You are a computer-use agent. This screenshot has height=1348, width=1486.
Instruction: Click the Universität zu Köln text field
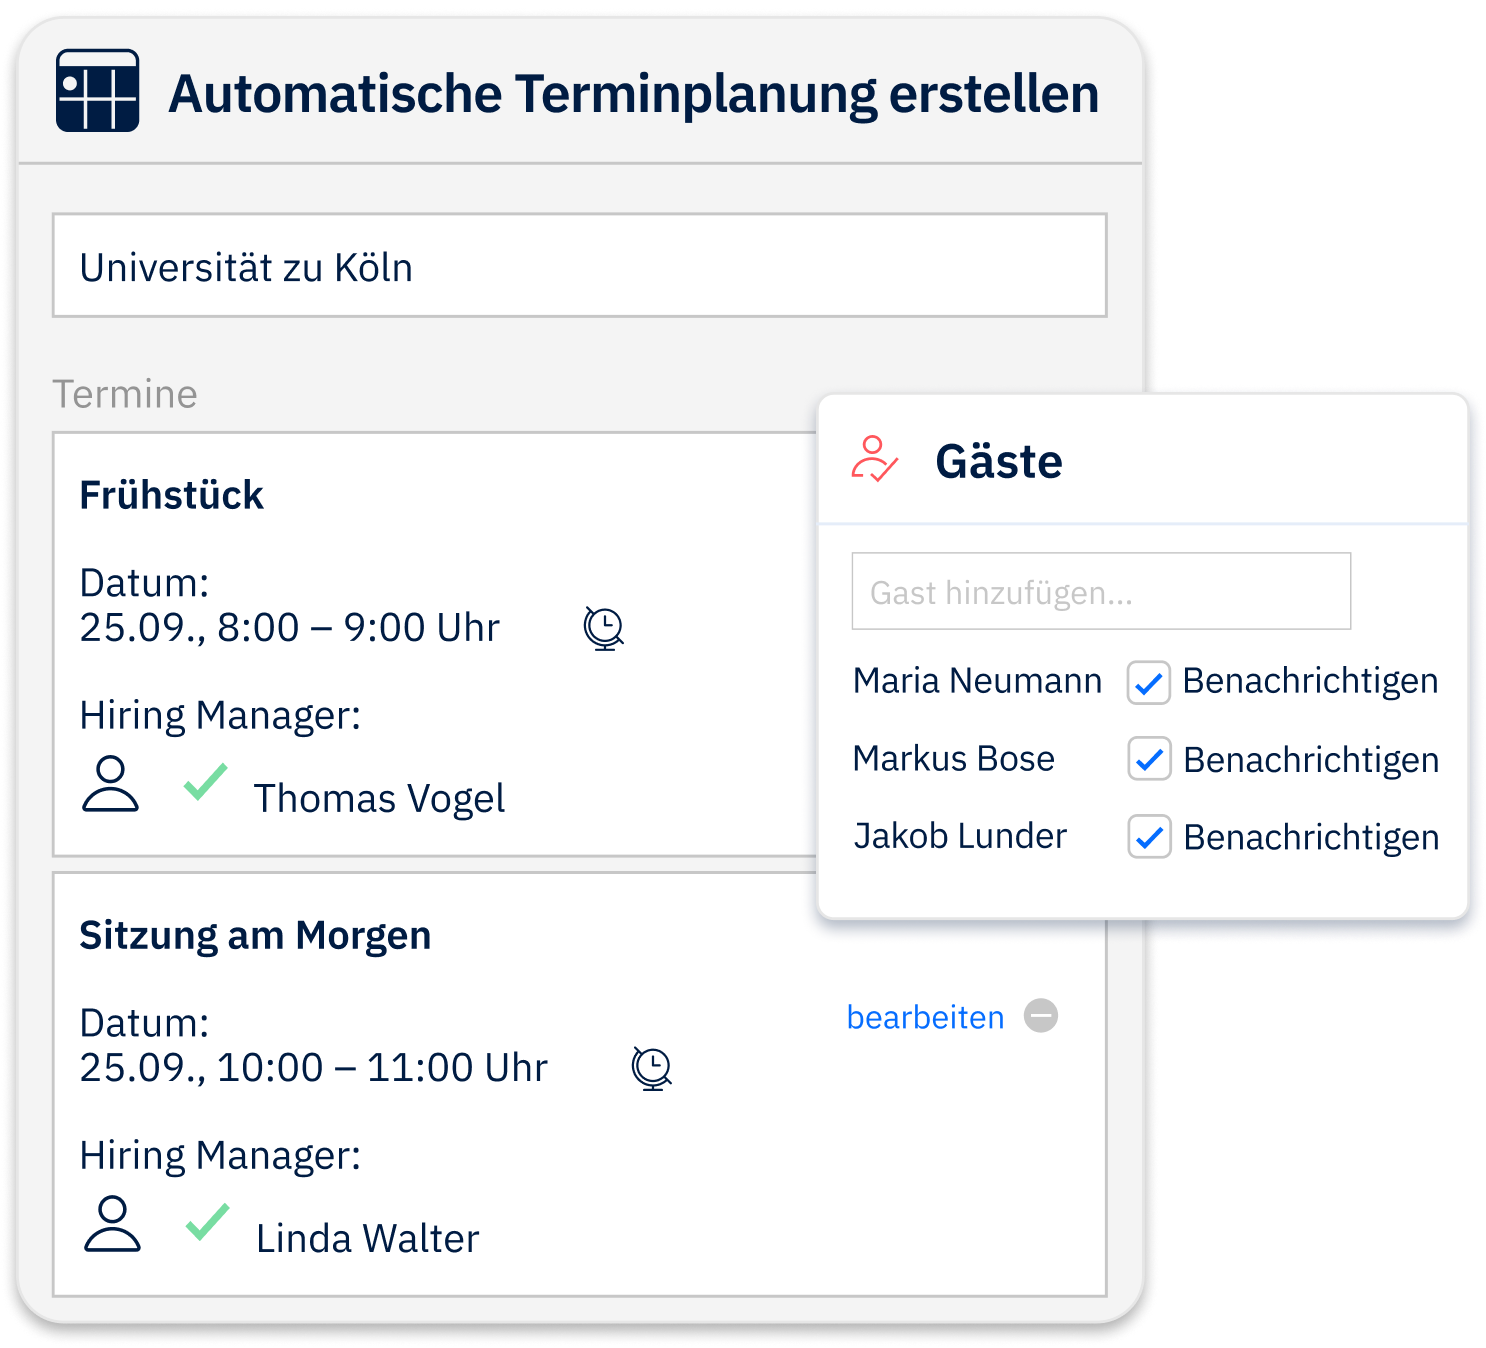(x=579, y=266)
